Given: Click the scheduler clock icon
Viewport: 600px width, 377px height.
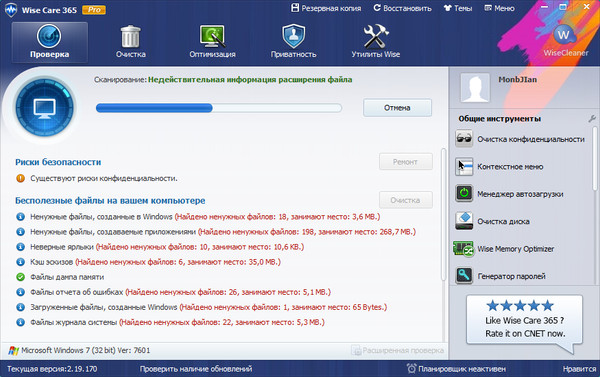Looking at the screenshot, I should pyautogui.click(x=411, y=369).
